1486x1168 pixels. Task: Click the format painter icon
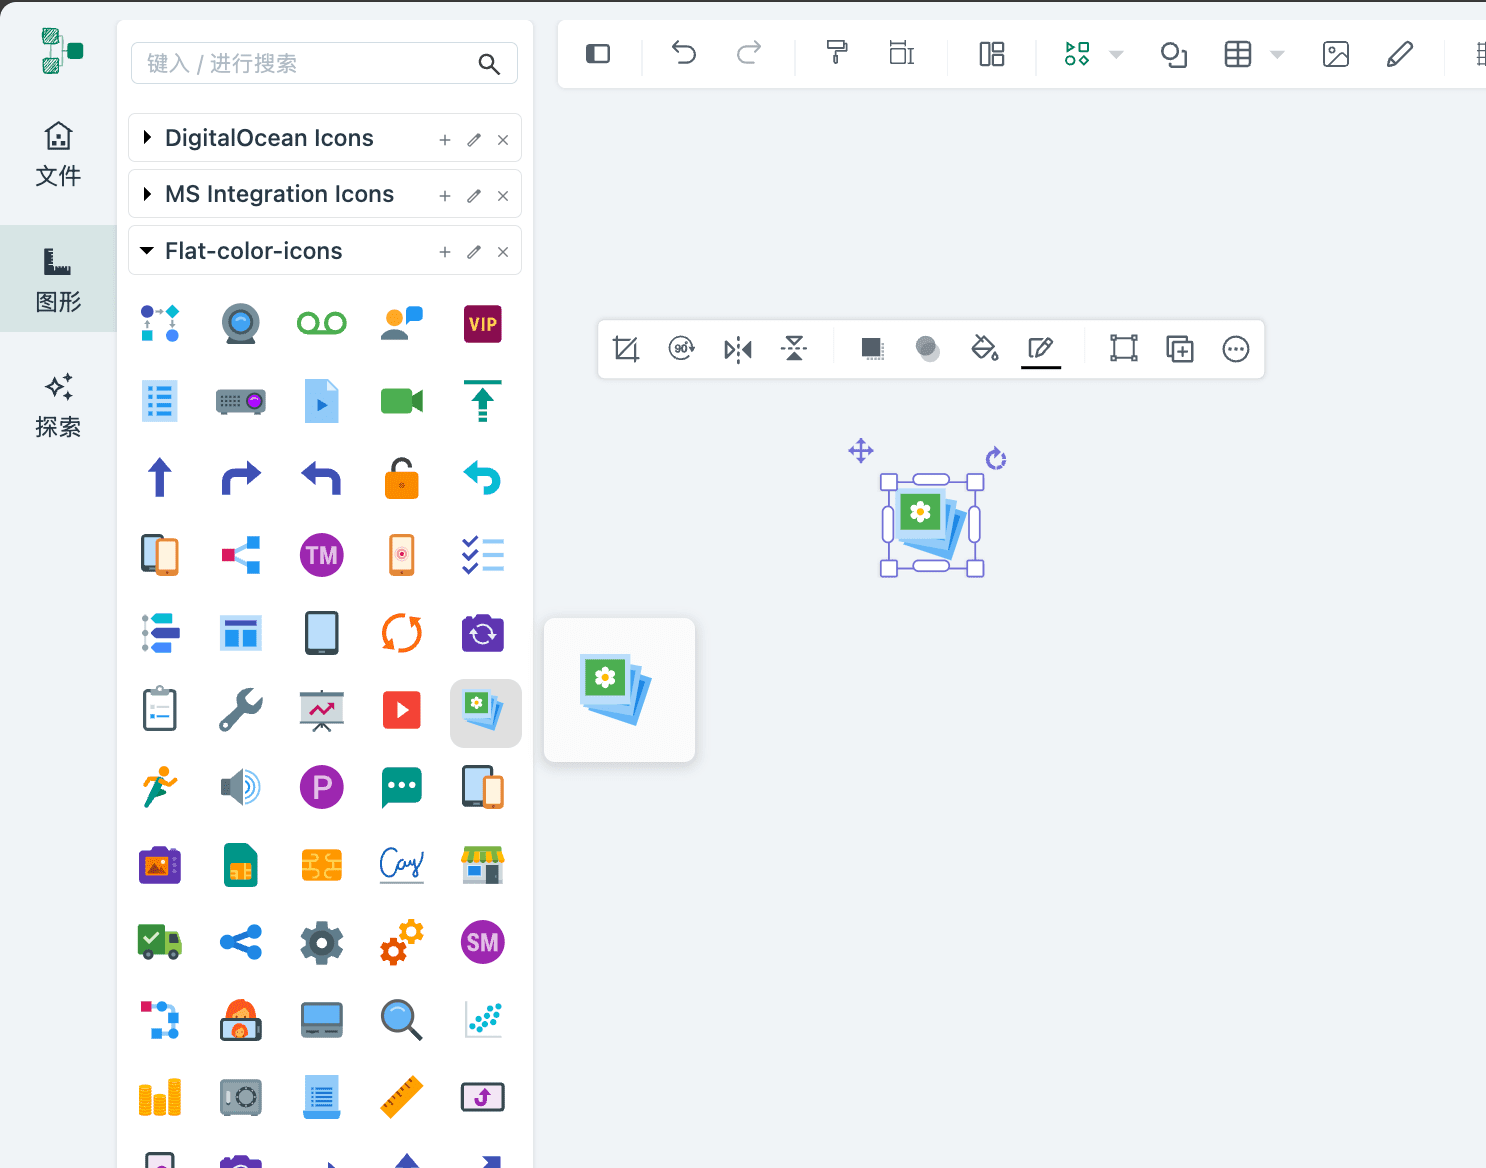(x=837, y=53)
